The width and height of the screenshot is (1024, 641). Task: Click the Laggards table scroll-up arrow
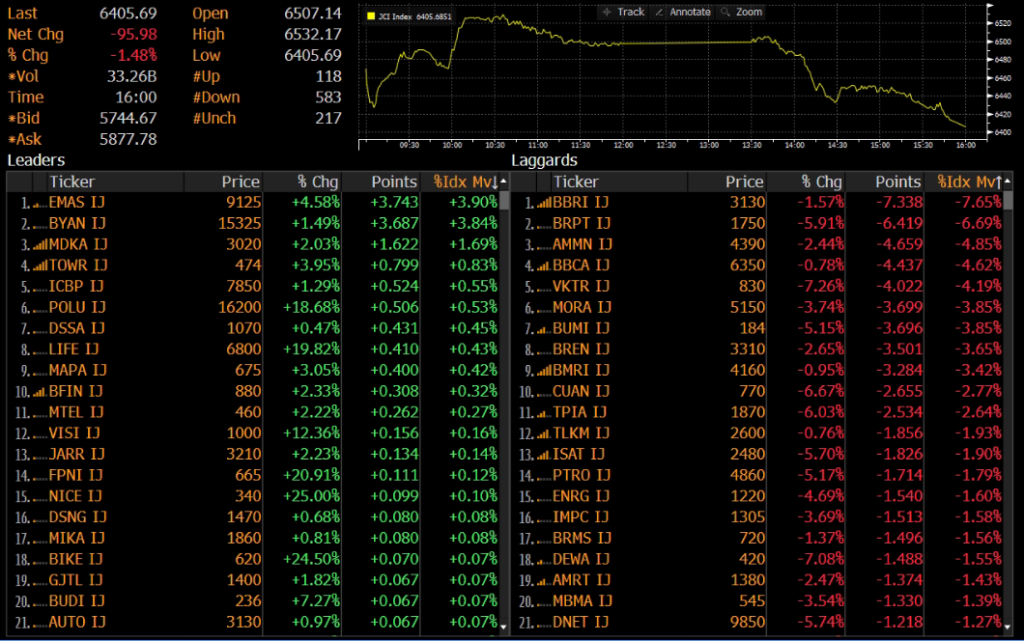(1008, 181)
